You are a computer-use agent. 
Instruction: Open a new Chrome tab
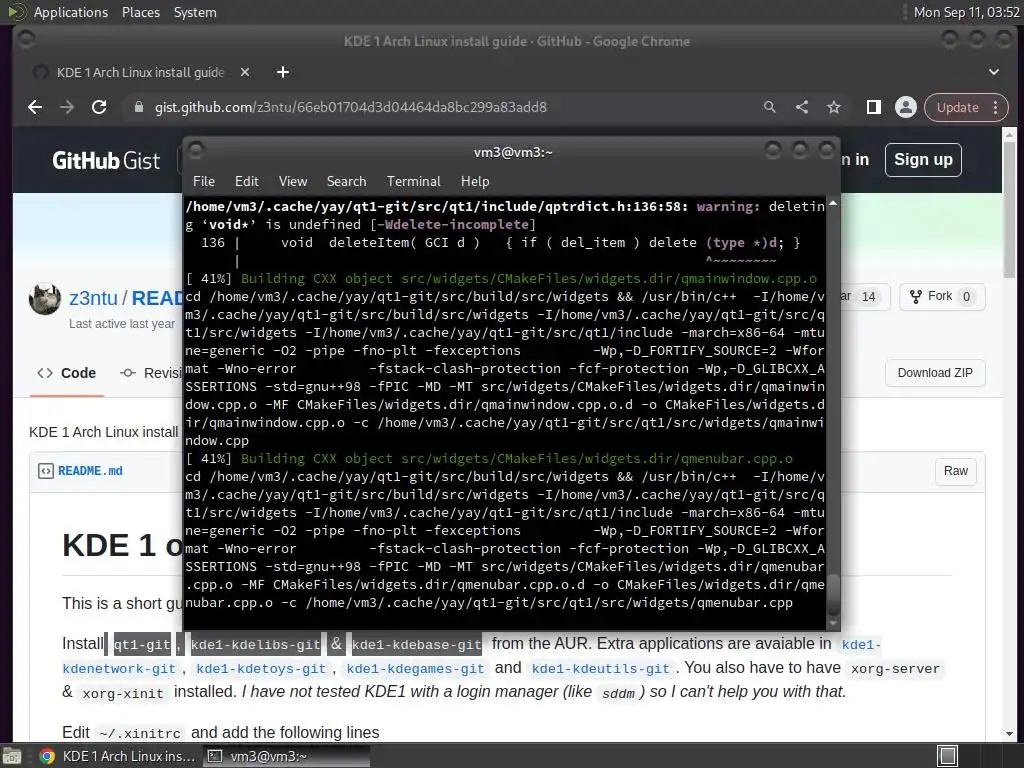pos(283,72)
